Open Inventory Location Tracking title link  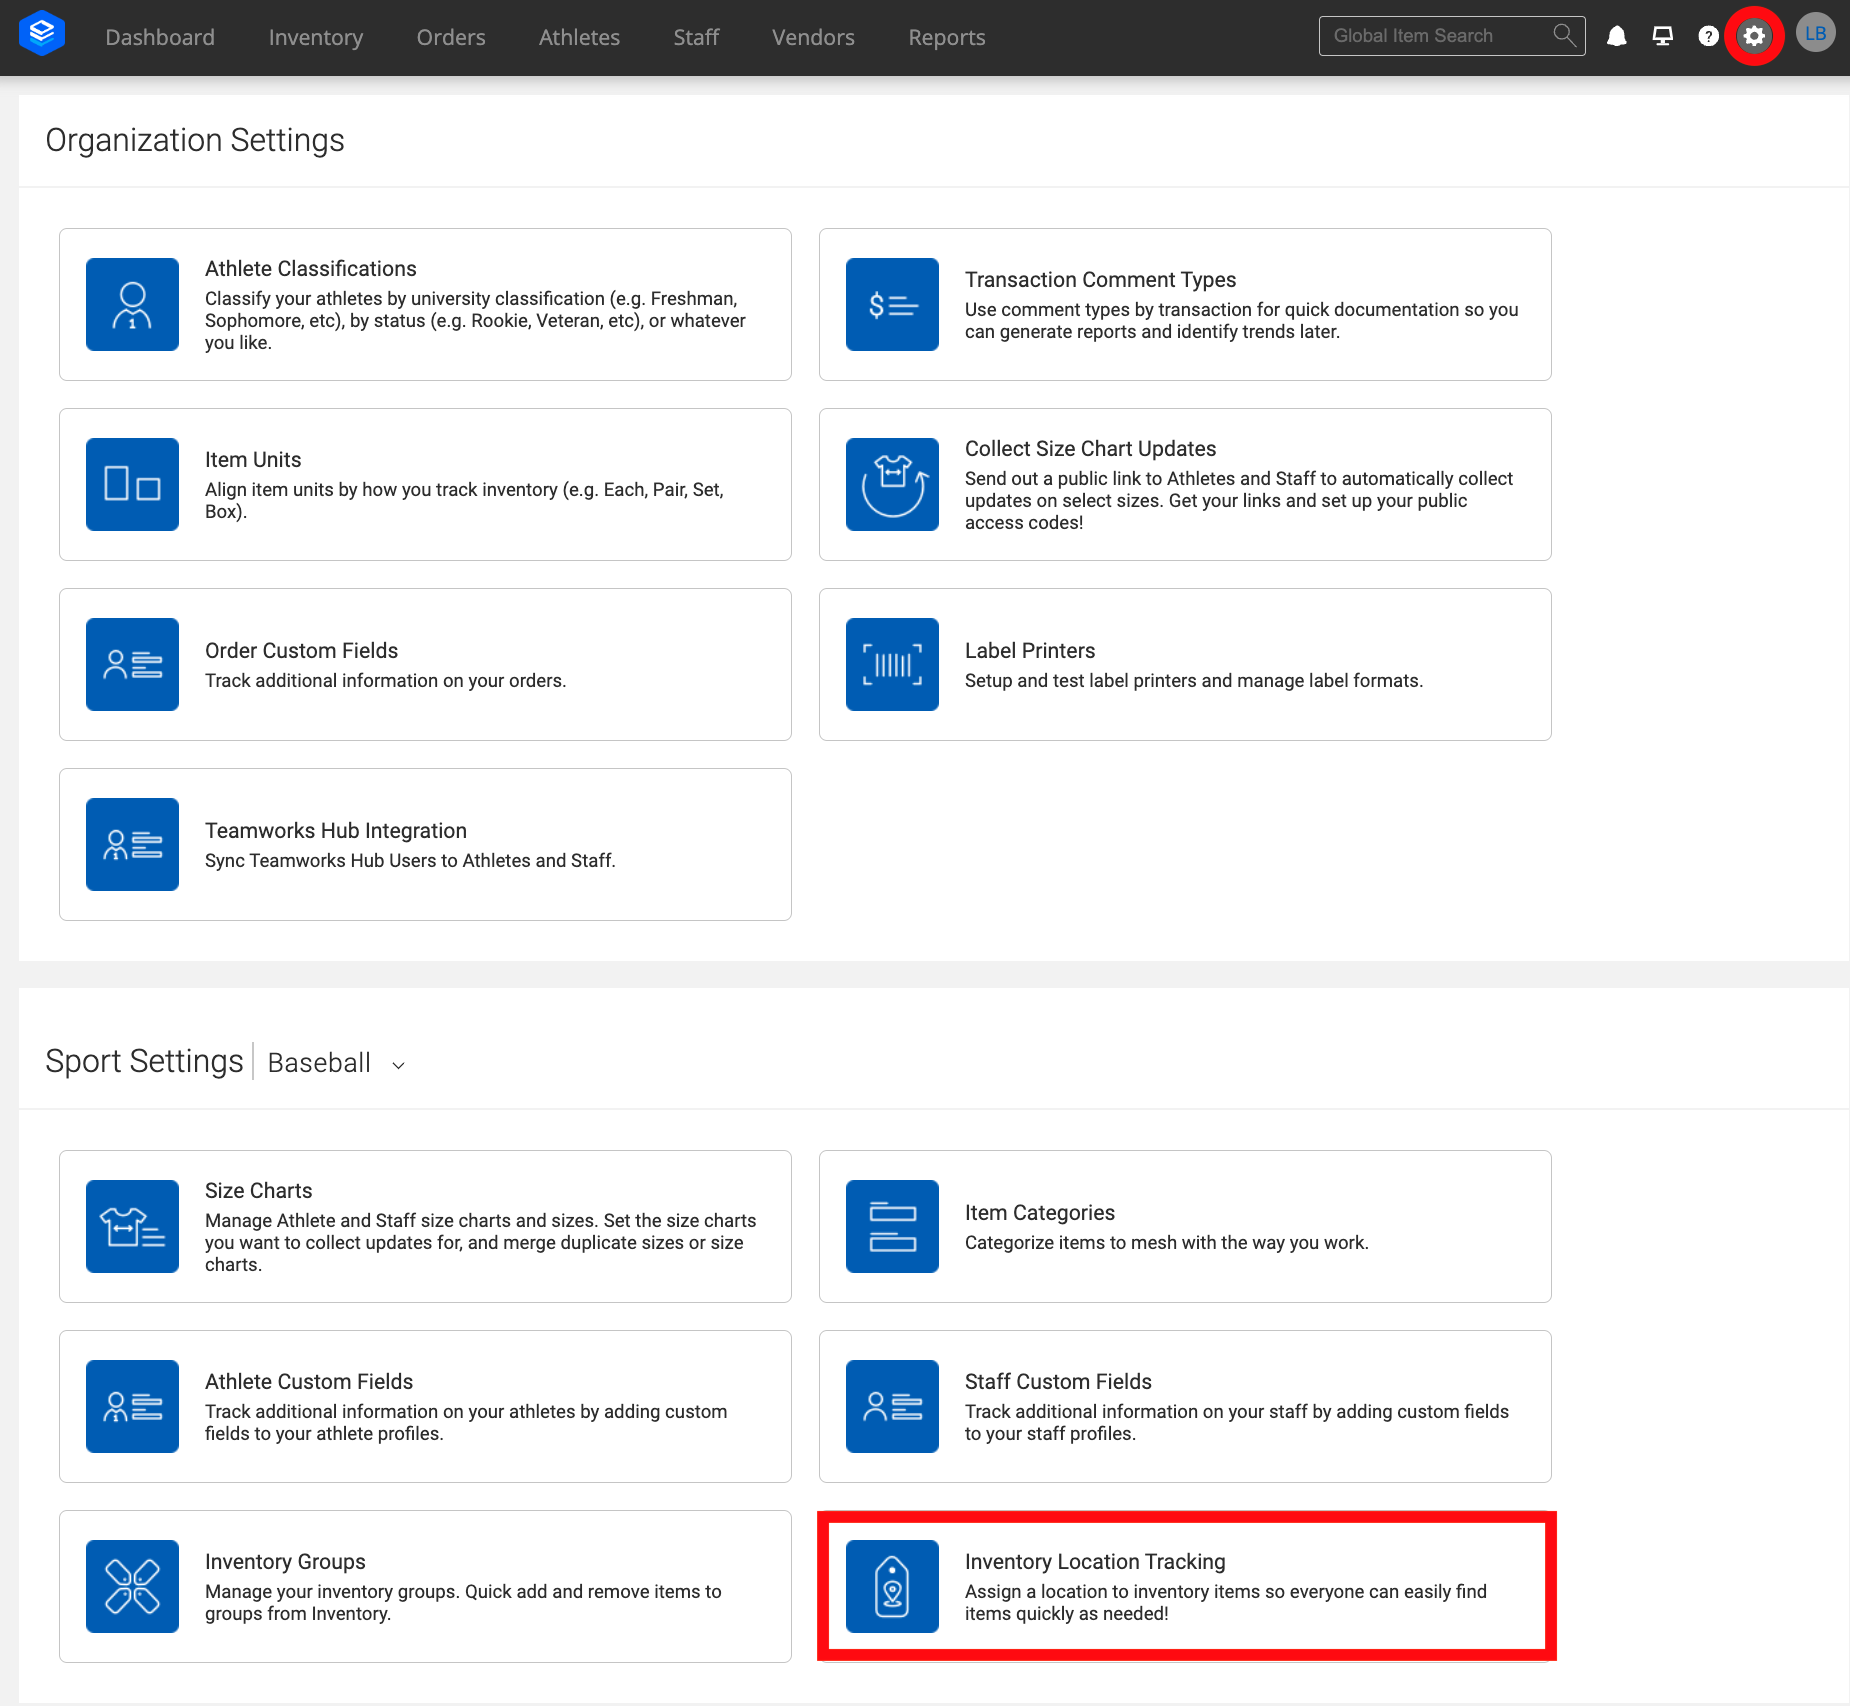1095,1561
